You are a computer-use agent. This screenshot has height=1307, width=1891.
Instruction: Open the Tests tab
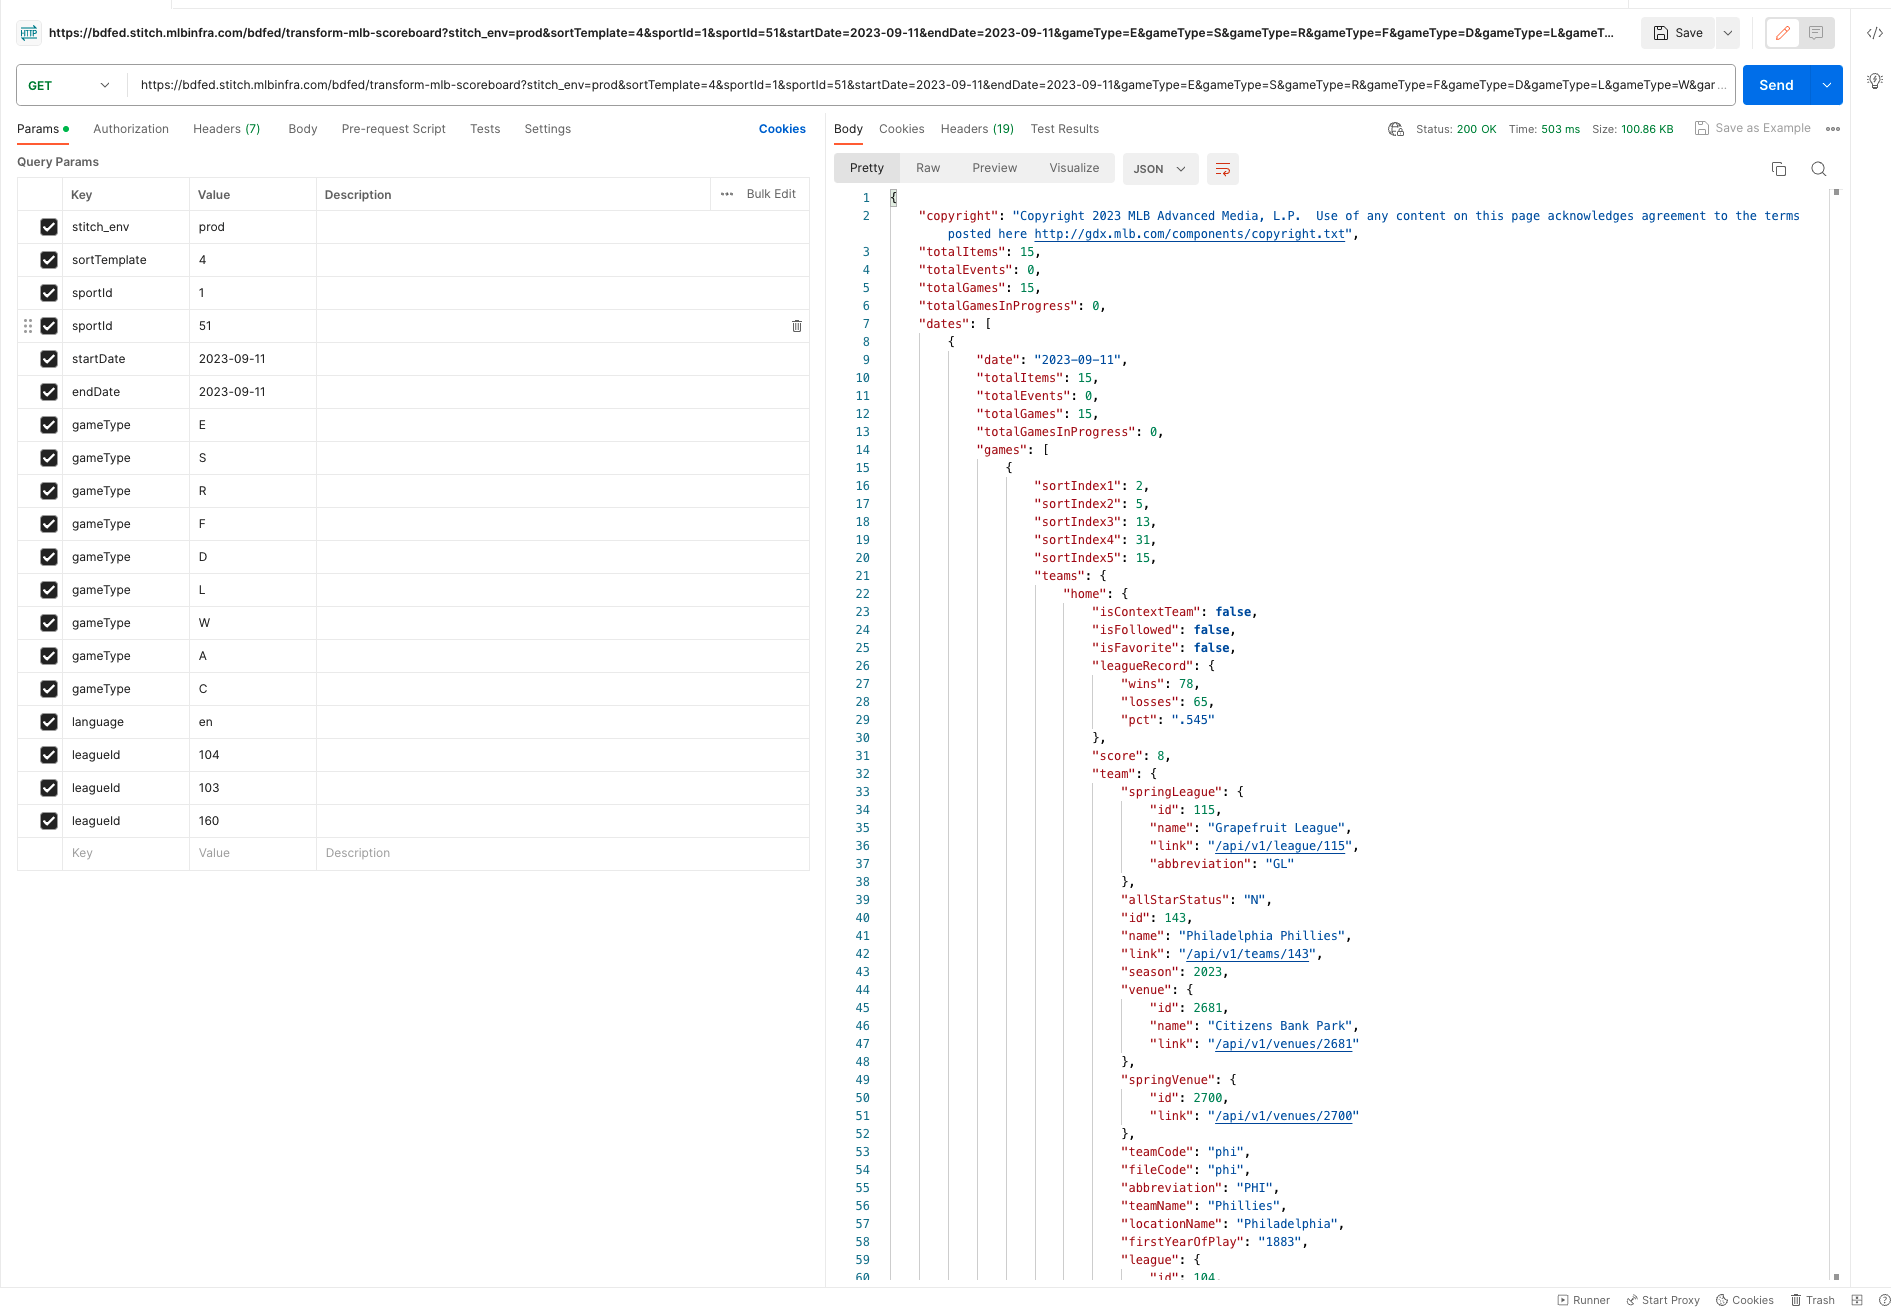coord(485,129)
